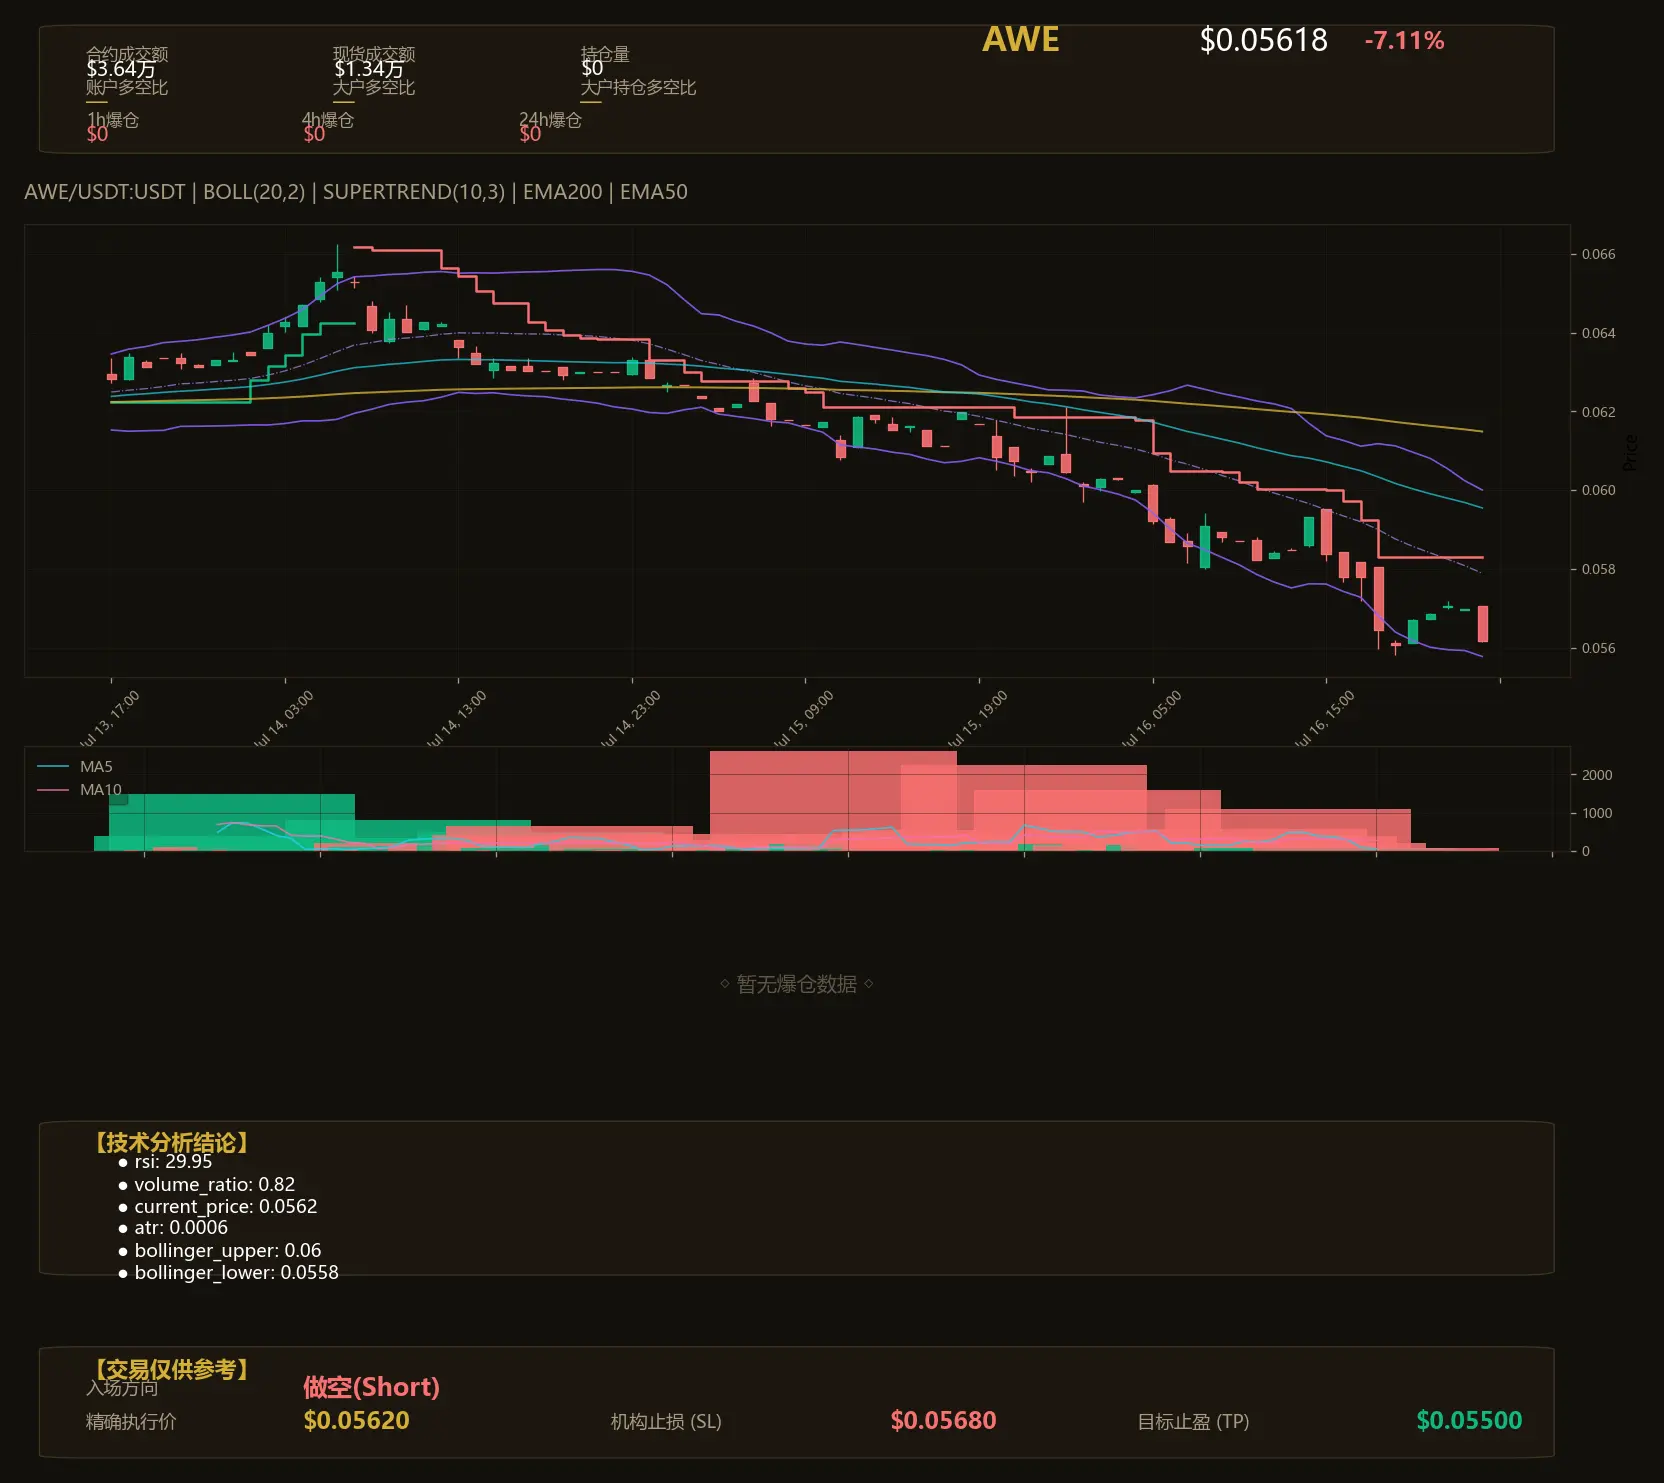Screen dimensions: 1664x1483
Task: Click the 机构止损 (SL) label
Action: (x=666, y=1422)
